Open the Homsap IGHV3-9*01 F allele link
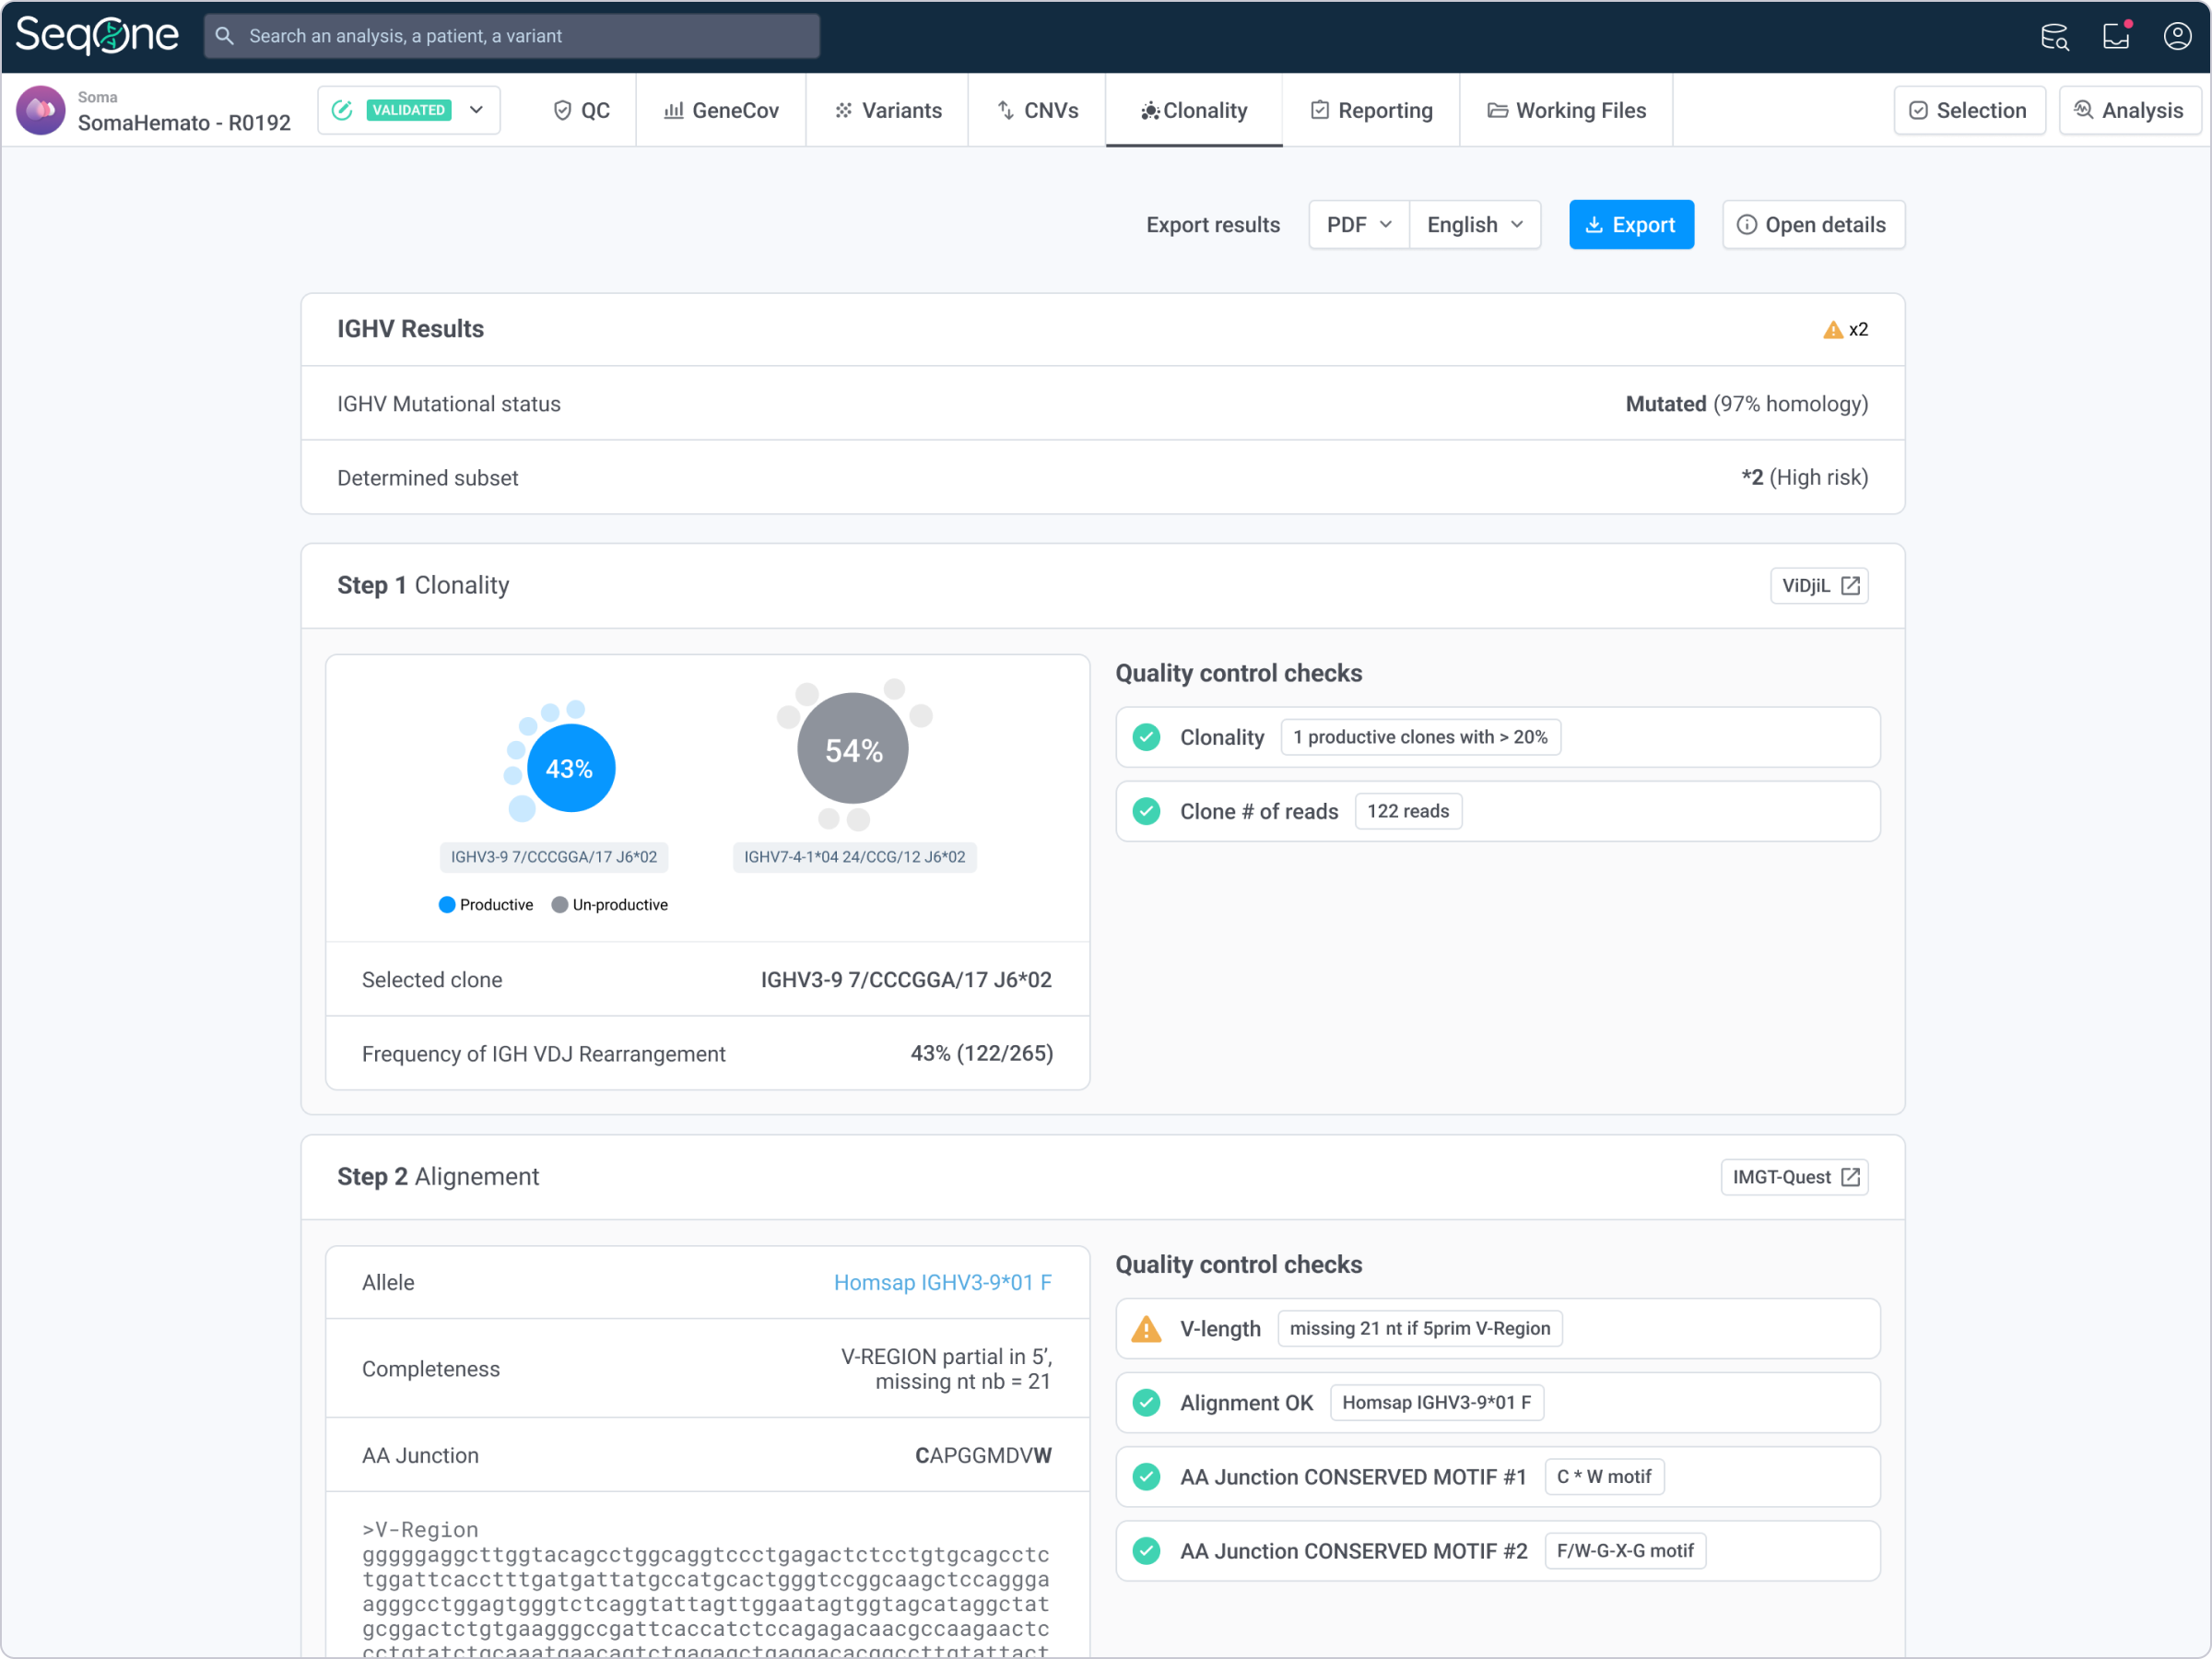 click(942, 1283)
